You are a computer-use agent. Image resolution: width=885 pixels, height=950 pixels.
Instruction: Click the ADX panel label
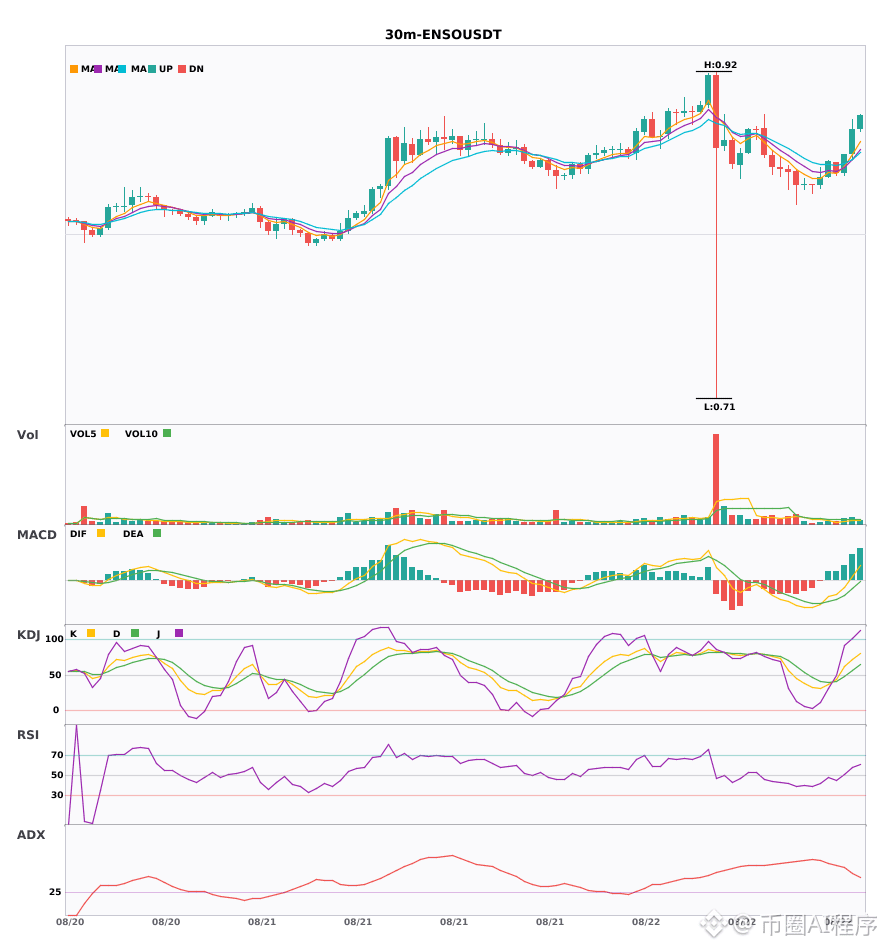click(x=31, y=835)
